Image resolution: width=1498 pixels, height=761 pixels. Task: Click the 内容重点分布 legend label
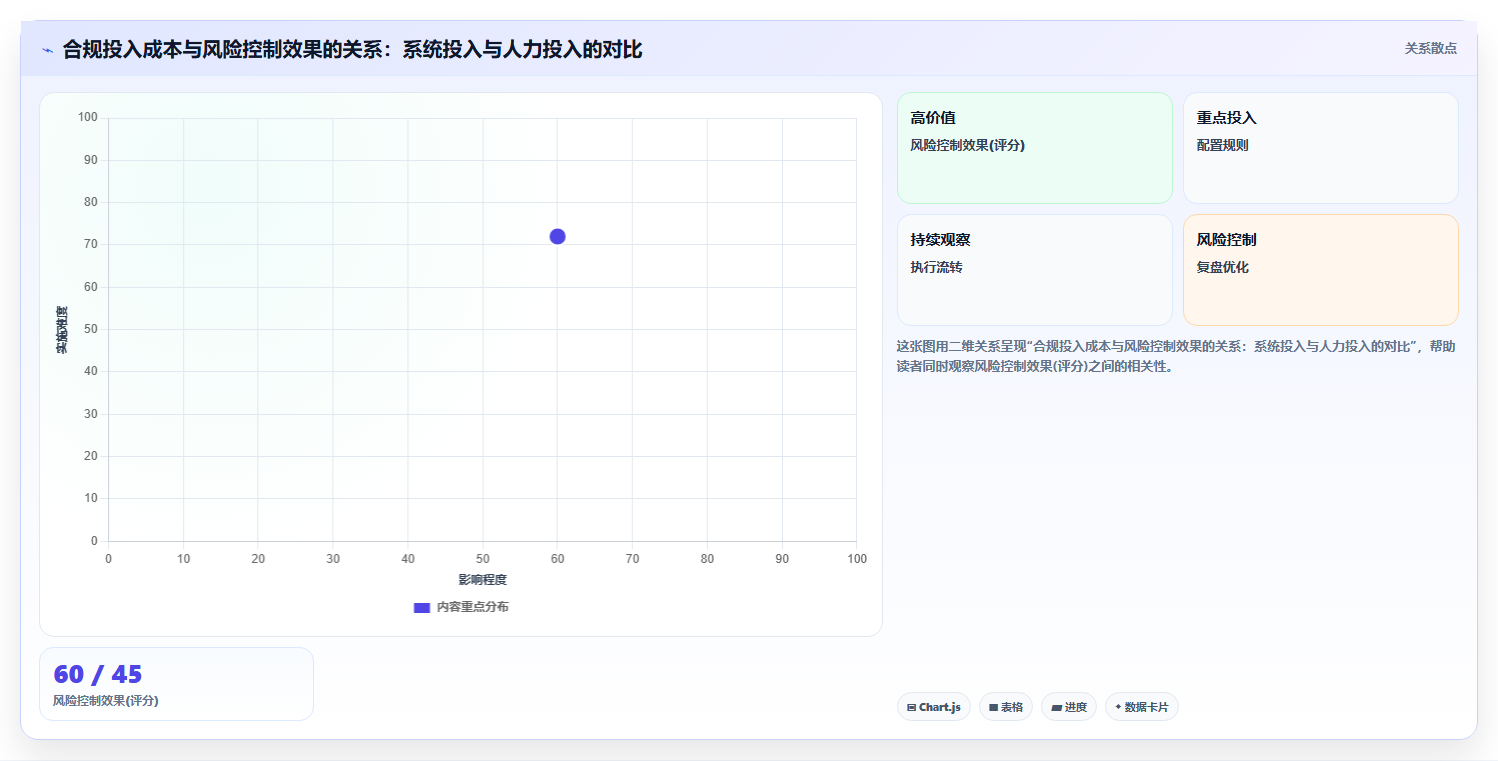472,607
